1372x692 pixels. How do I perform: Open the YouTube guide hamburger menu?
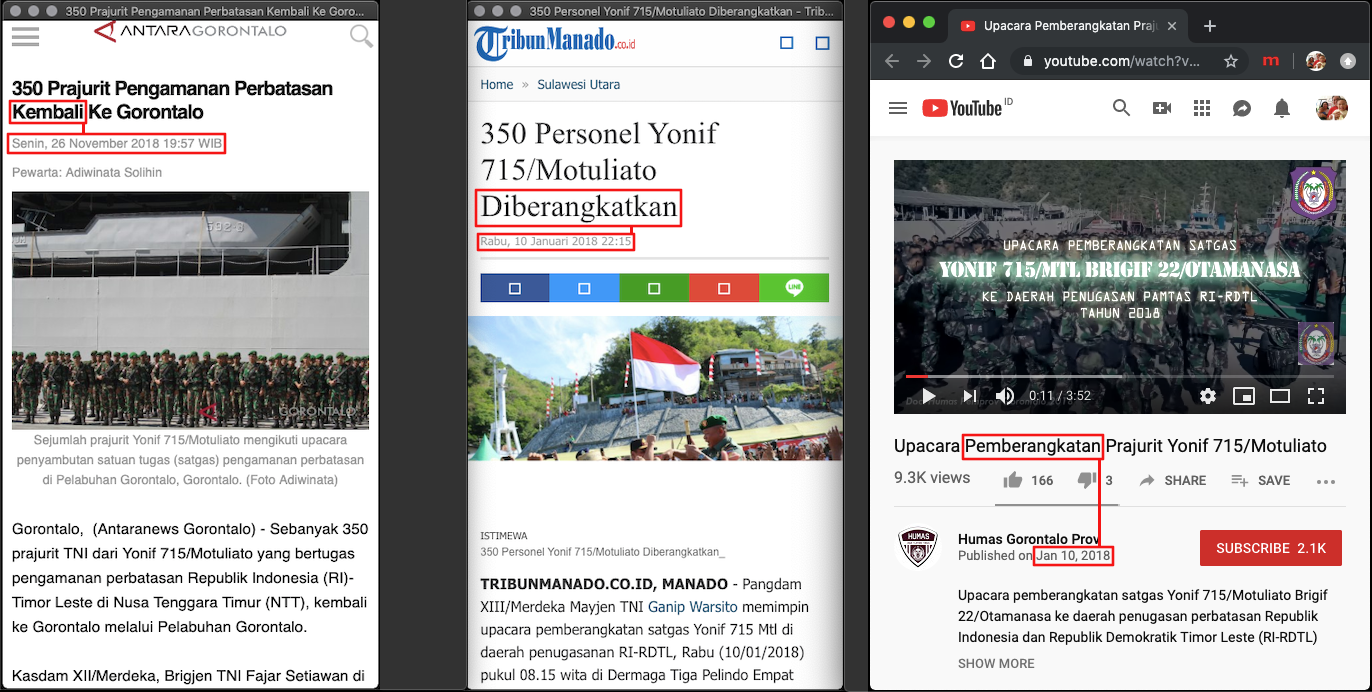(x=898, y=108)
